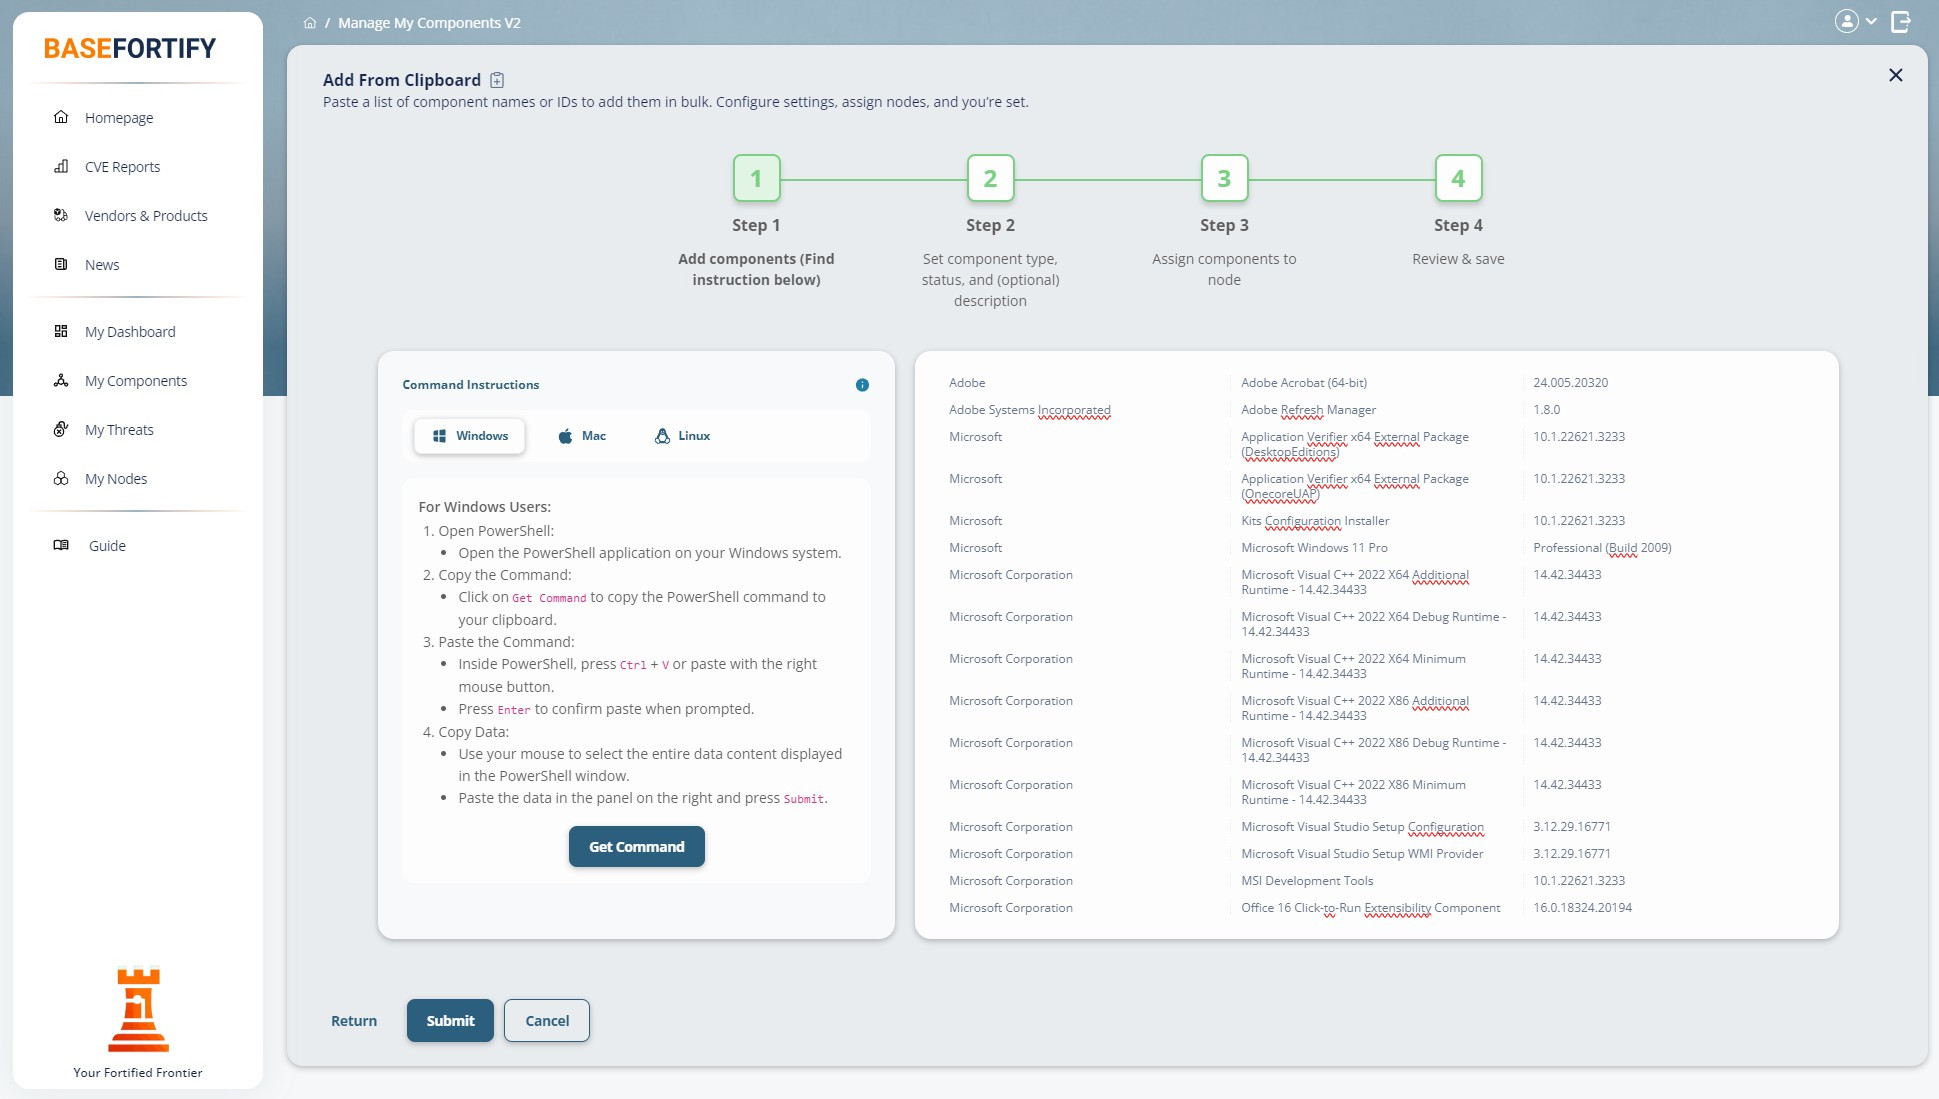This screenshot has height=1099, width=1939.
Task: Click the Vendors & Products icon
Action: (x=61, y=216)
